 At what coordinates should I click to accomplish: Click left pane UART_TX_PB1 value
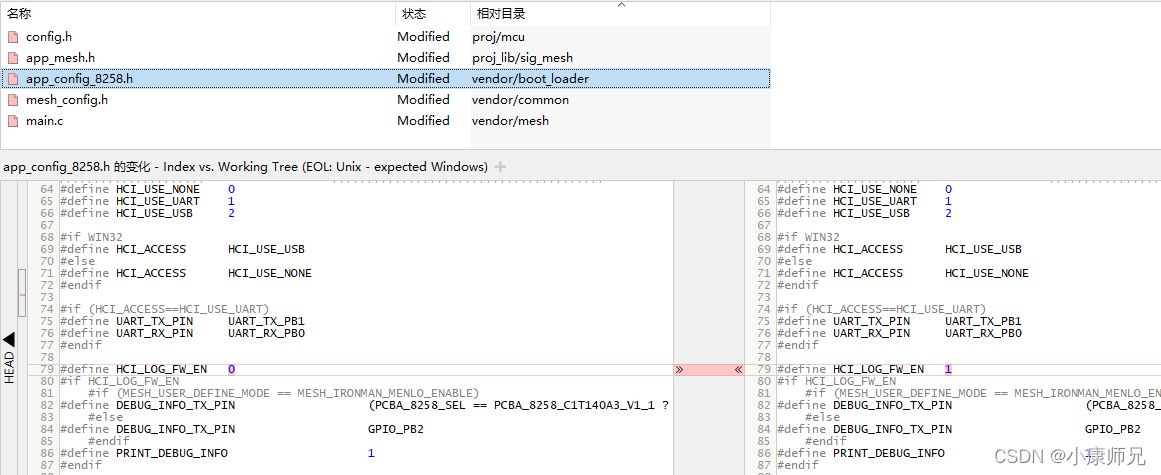tap(267, 321)
